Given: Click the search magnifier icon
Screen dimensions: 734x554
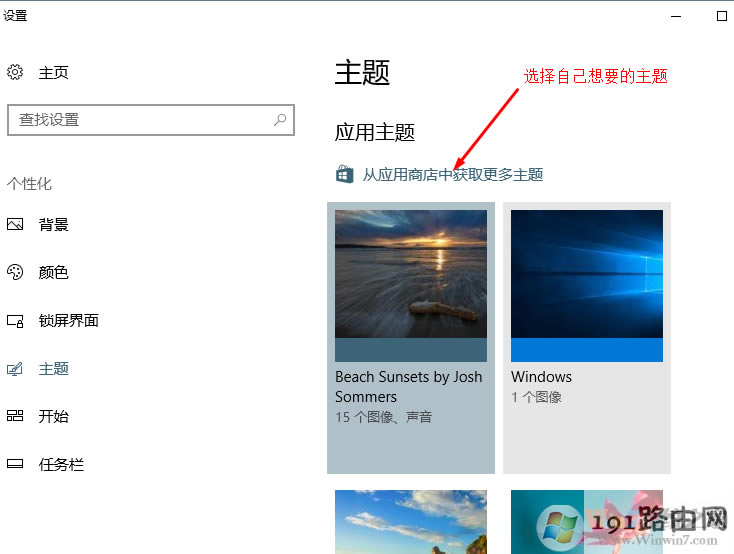Looking at the screenshot, I should click(280, 119).
